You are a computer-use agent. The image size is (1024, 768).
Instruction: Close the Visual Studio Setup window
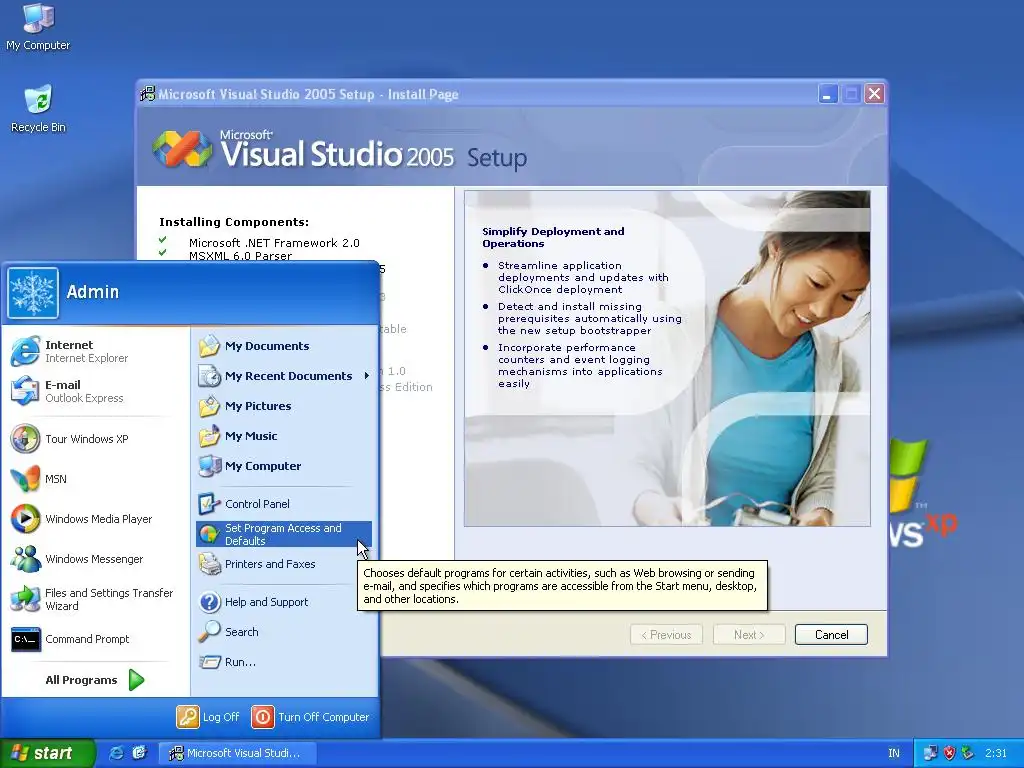(x=874, y=94)
